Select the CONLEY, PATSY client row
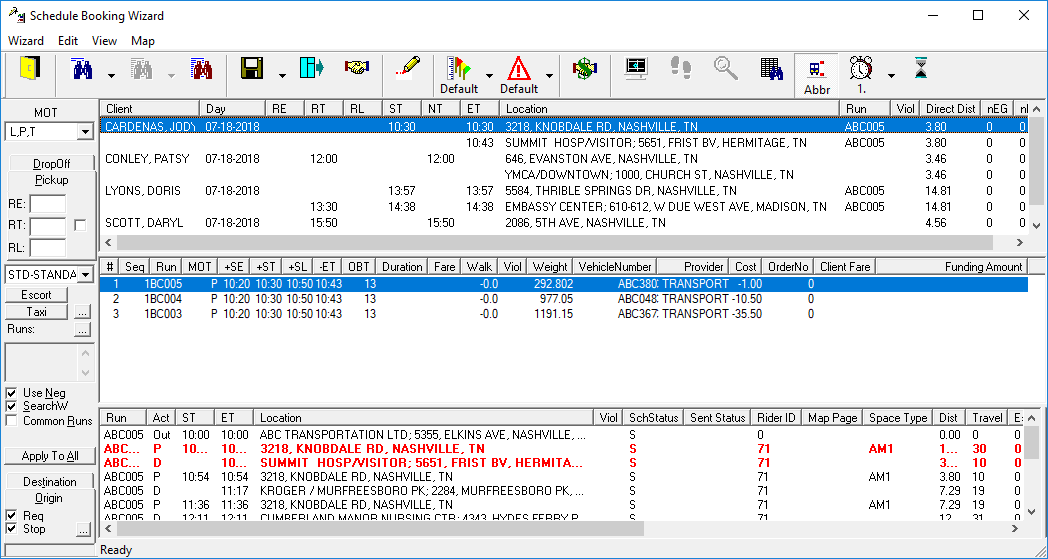The width and height of the screenshot is (1048, 559). click(565, 159)
